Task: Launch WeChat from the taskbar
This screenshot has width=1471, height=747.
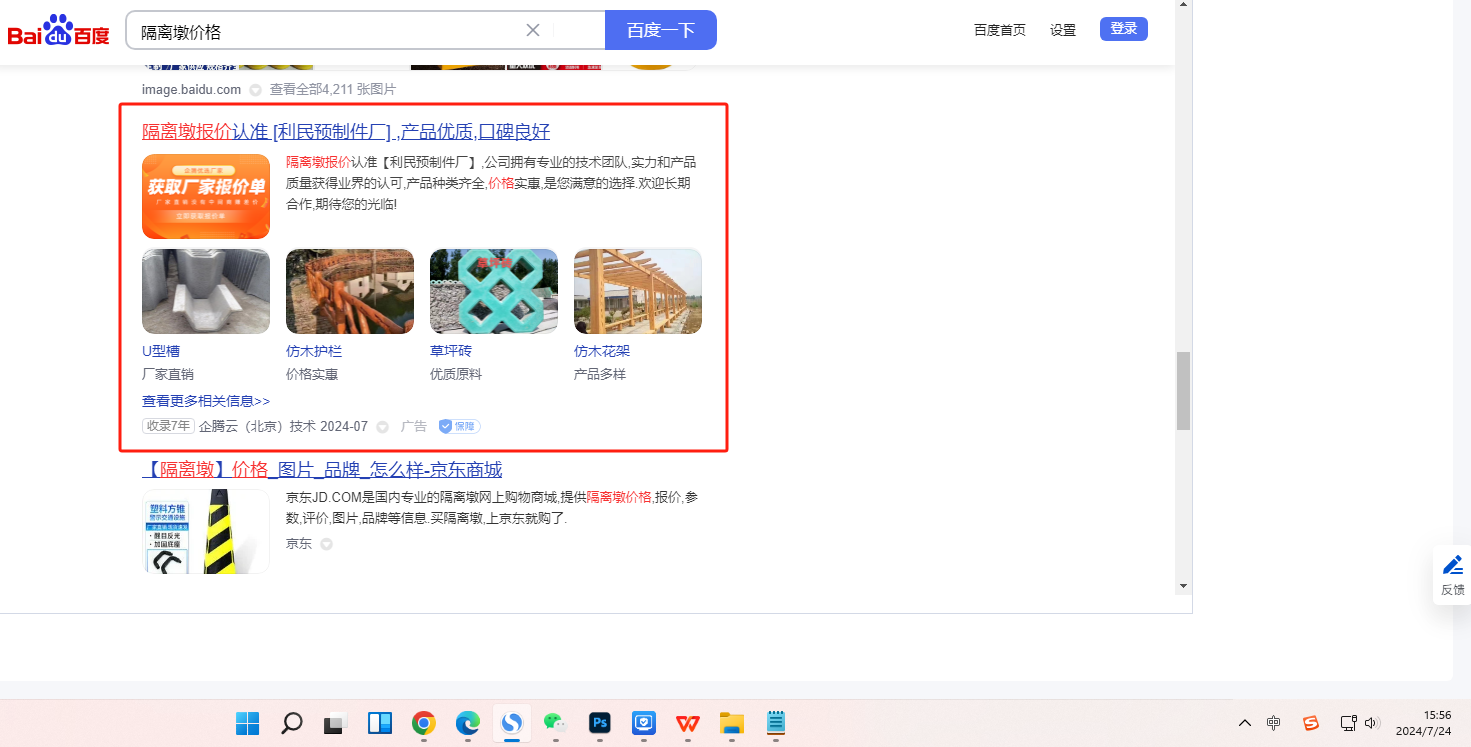Action: 555,723
